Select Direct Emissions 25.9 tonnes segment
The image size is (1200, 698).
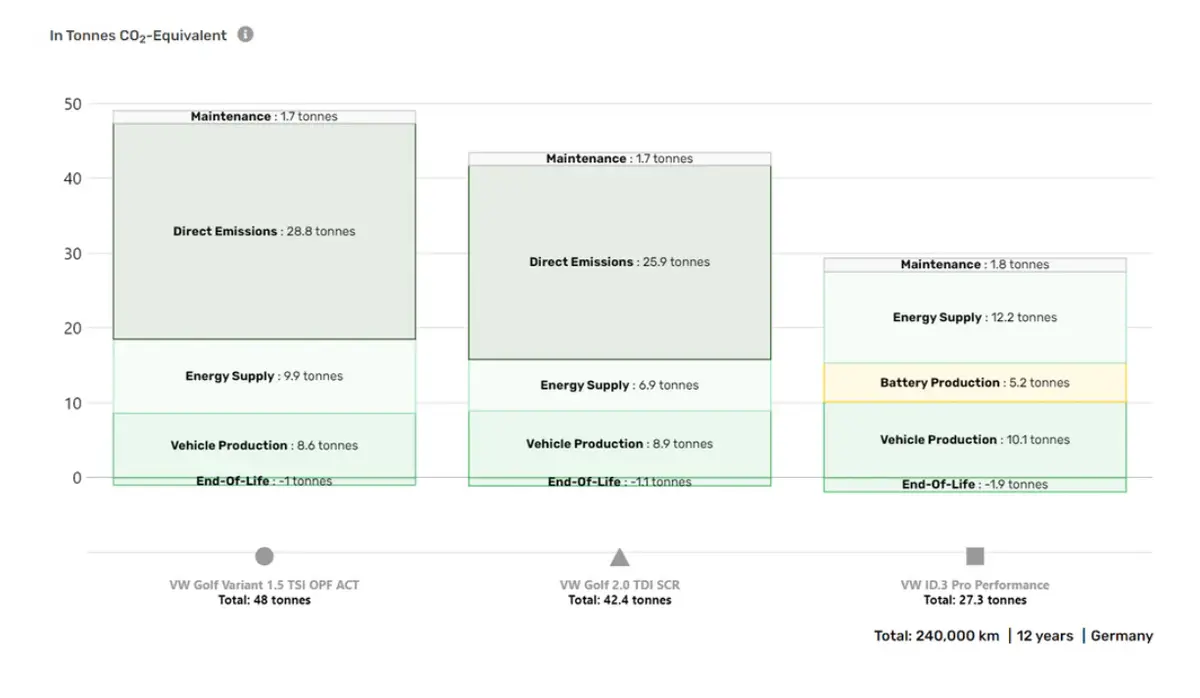(x=620, y=262)
